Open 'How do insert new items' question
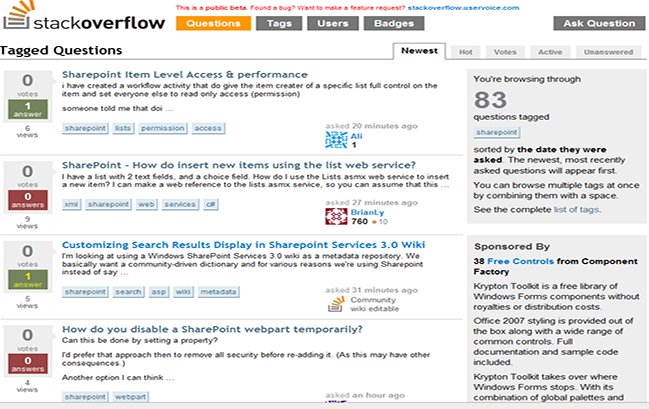The image size is (649, 409). click(x=239, y=165)
